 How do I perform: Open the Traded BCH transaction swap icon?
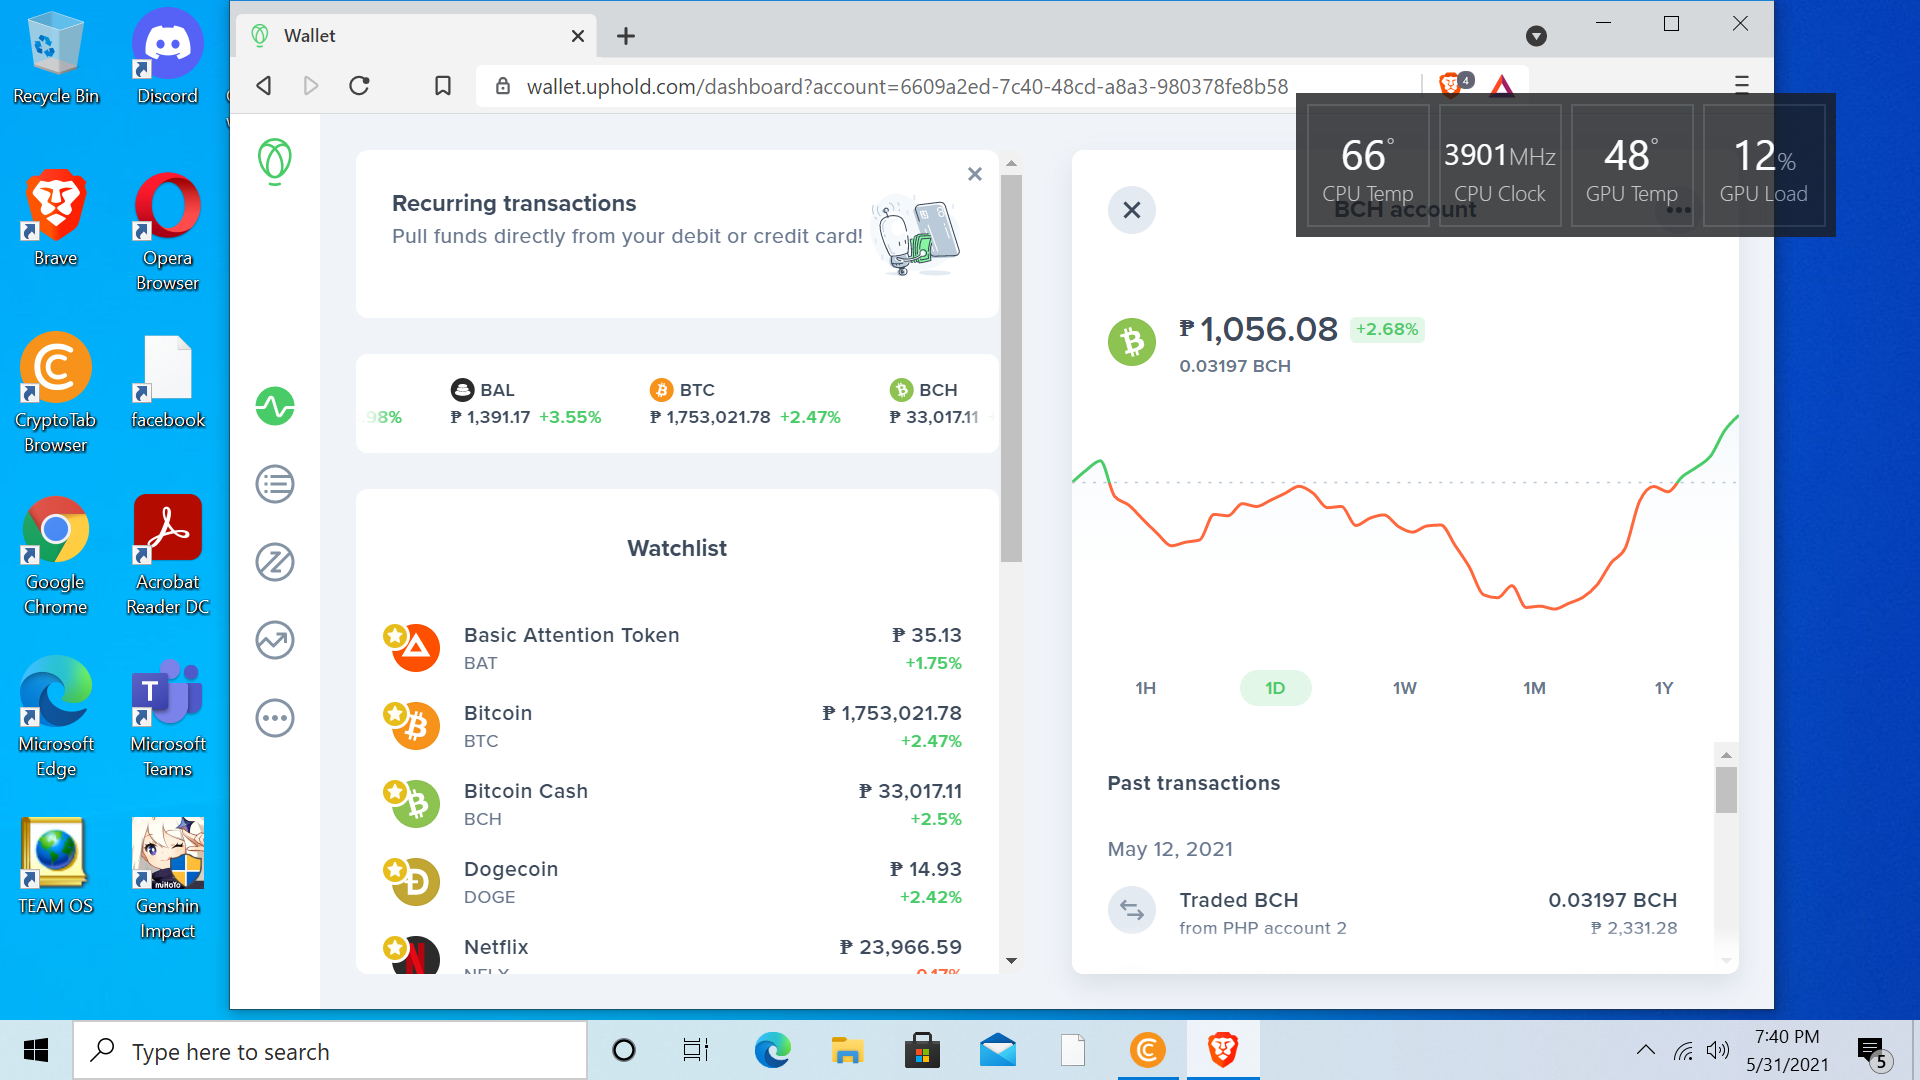tap(1132, 910)
